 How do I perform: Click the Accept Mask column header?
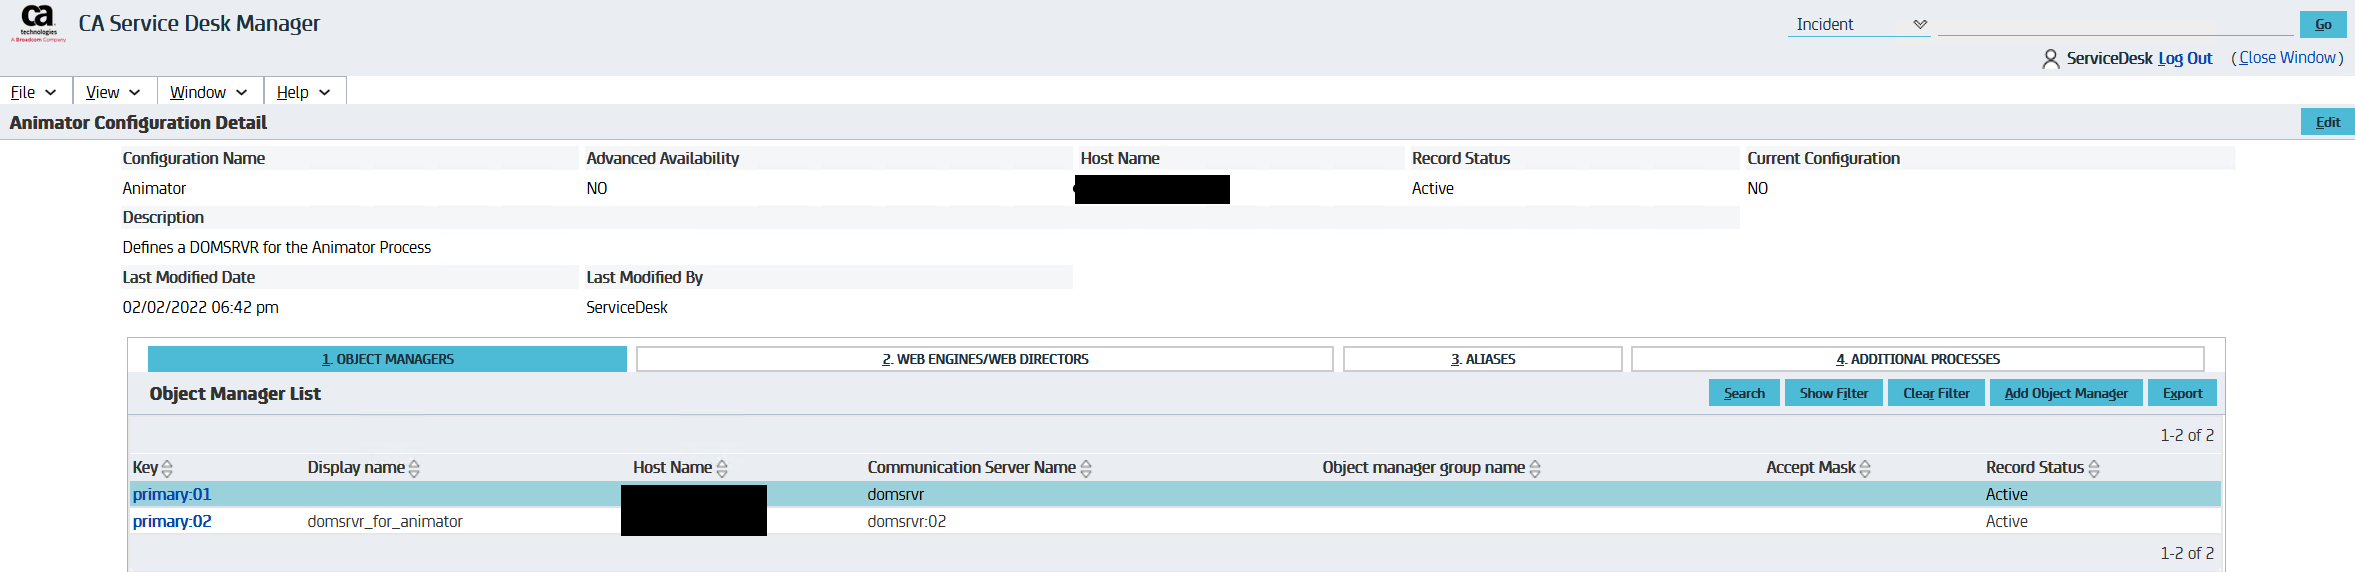click(x=1811, y=467)
